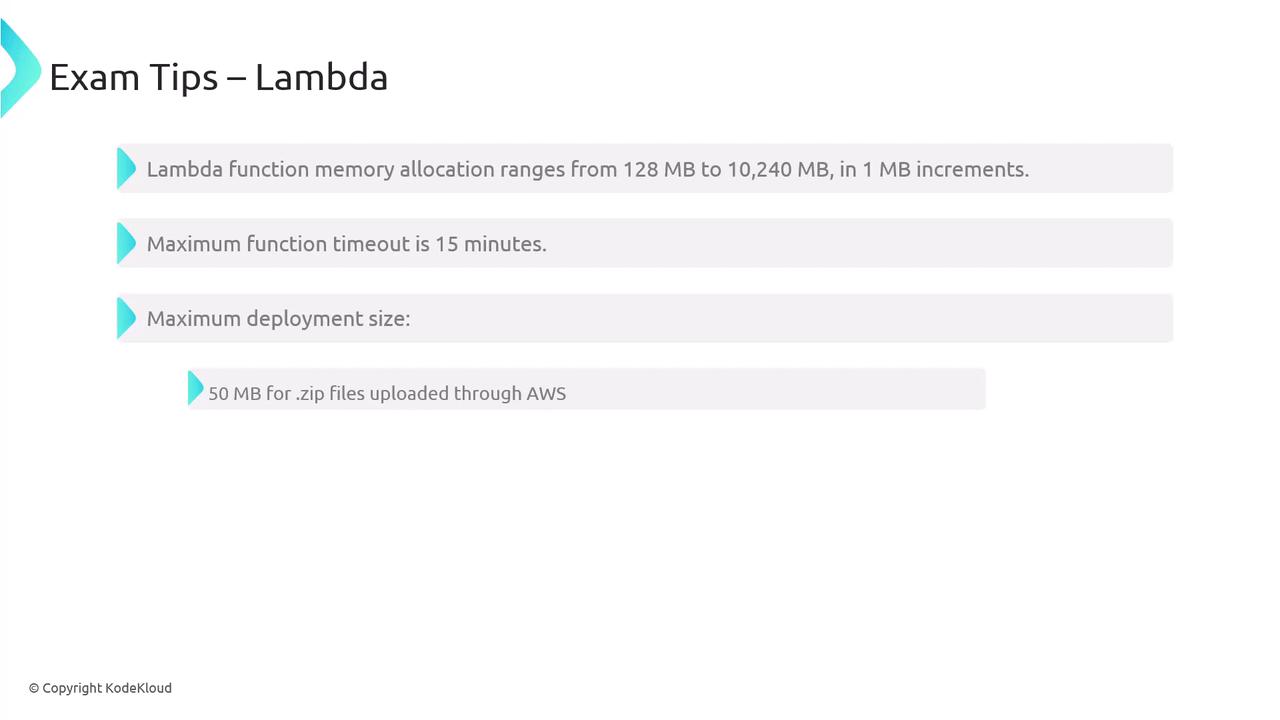Click the copyright symbol in the footer
The width and height of the screenshot is (1280, 720).
pyautogui.click(x=34, y=688)
